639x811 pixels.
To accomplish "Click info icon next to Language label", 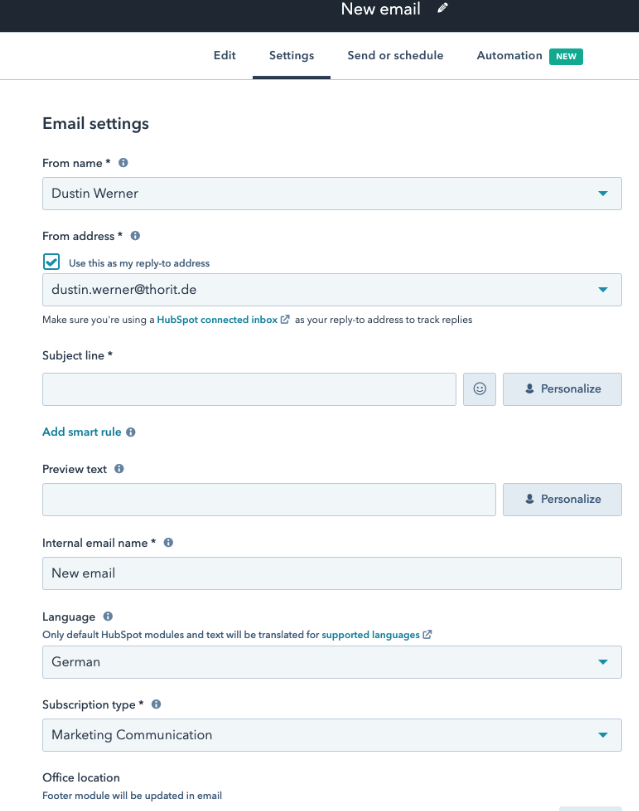I will 108,617.
